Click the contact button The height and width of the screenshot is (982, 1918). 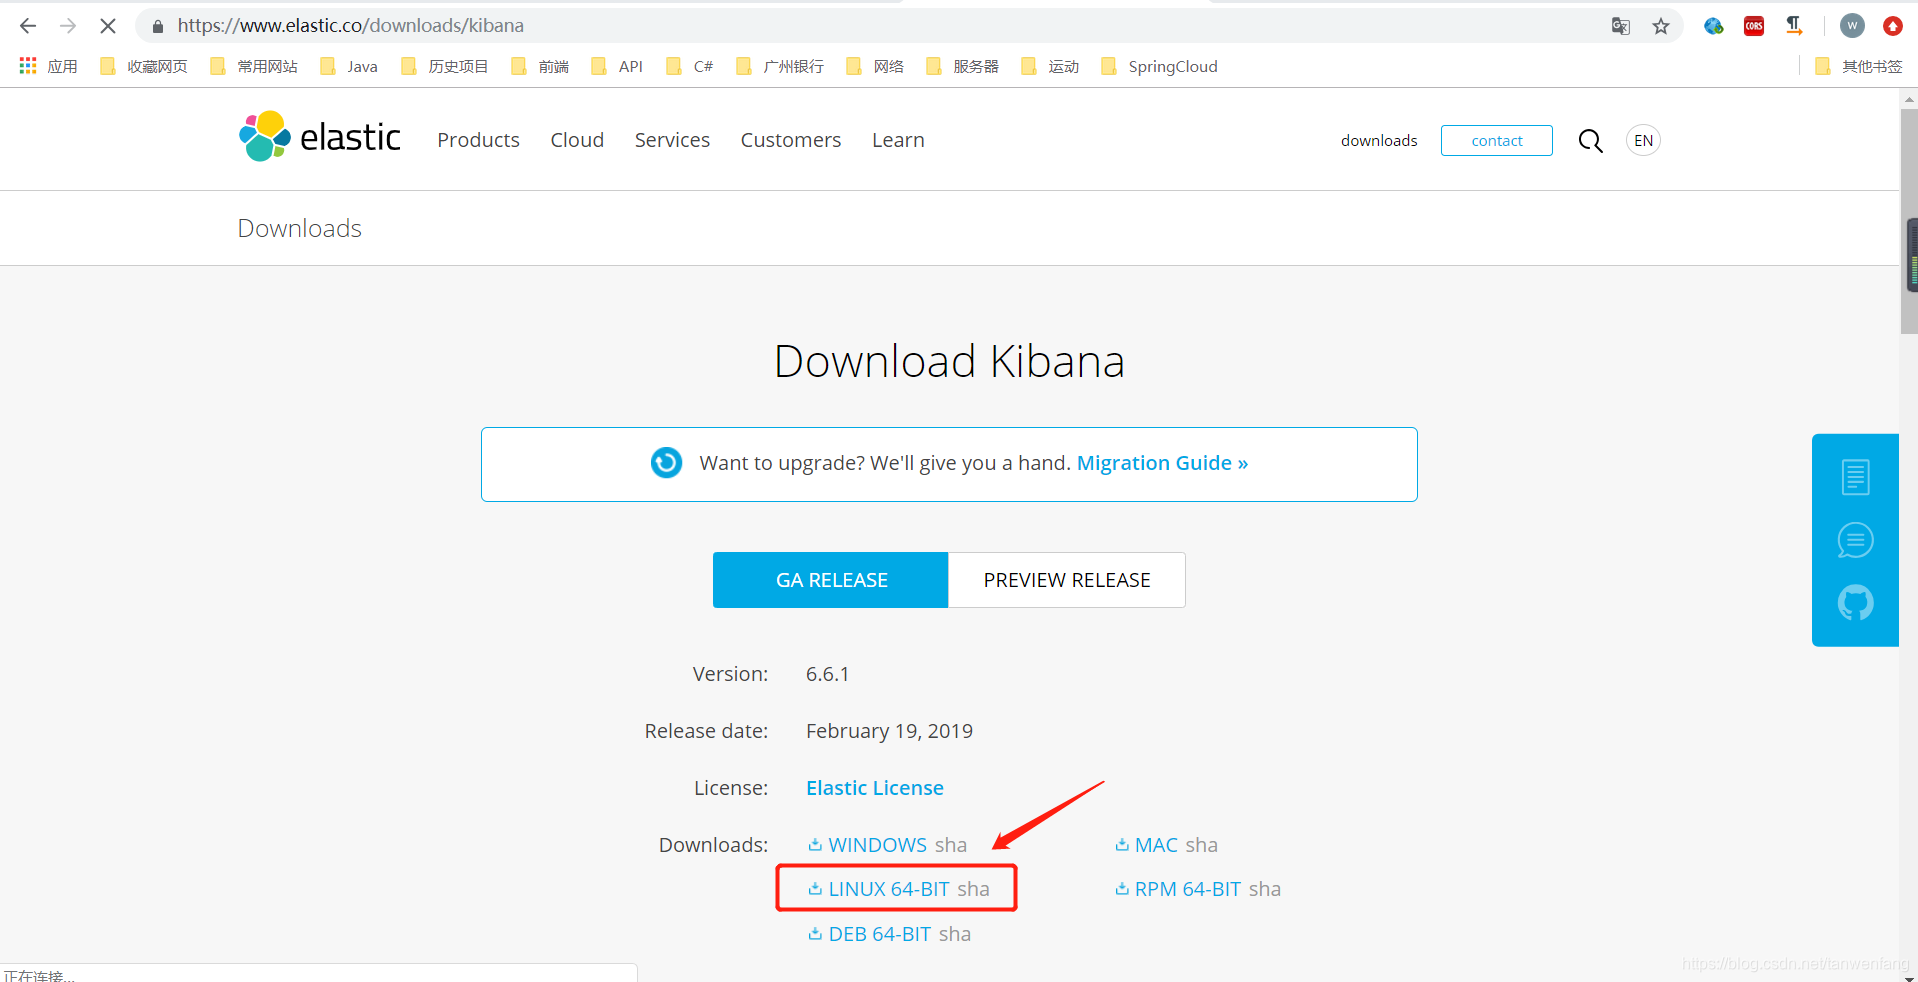(x=1497, y=141)
